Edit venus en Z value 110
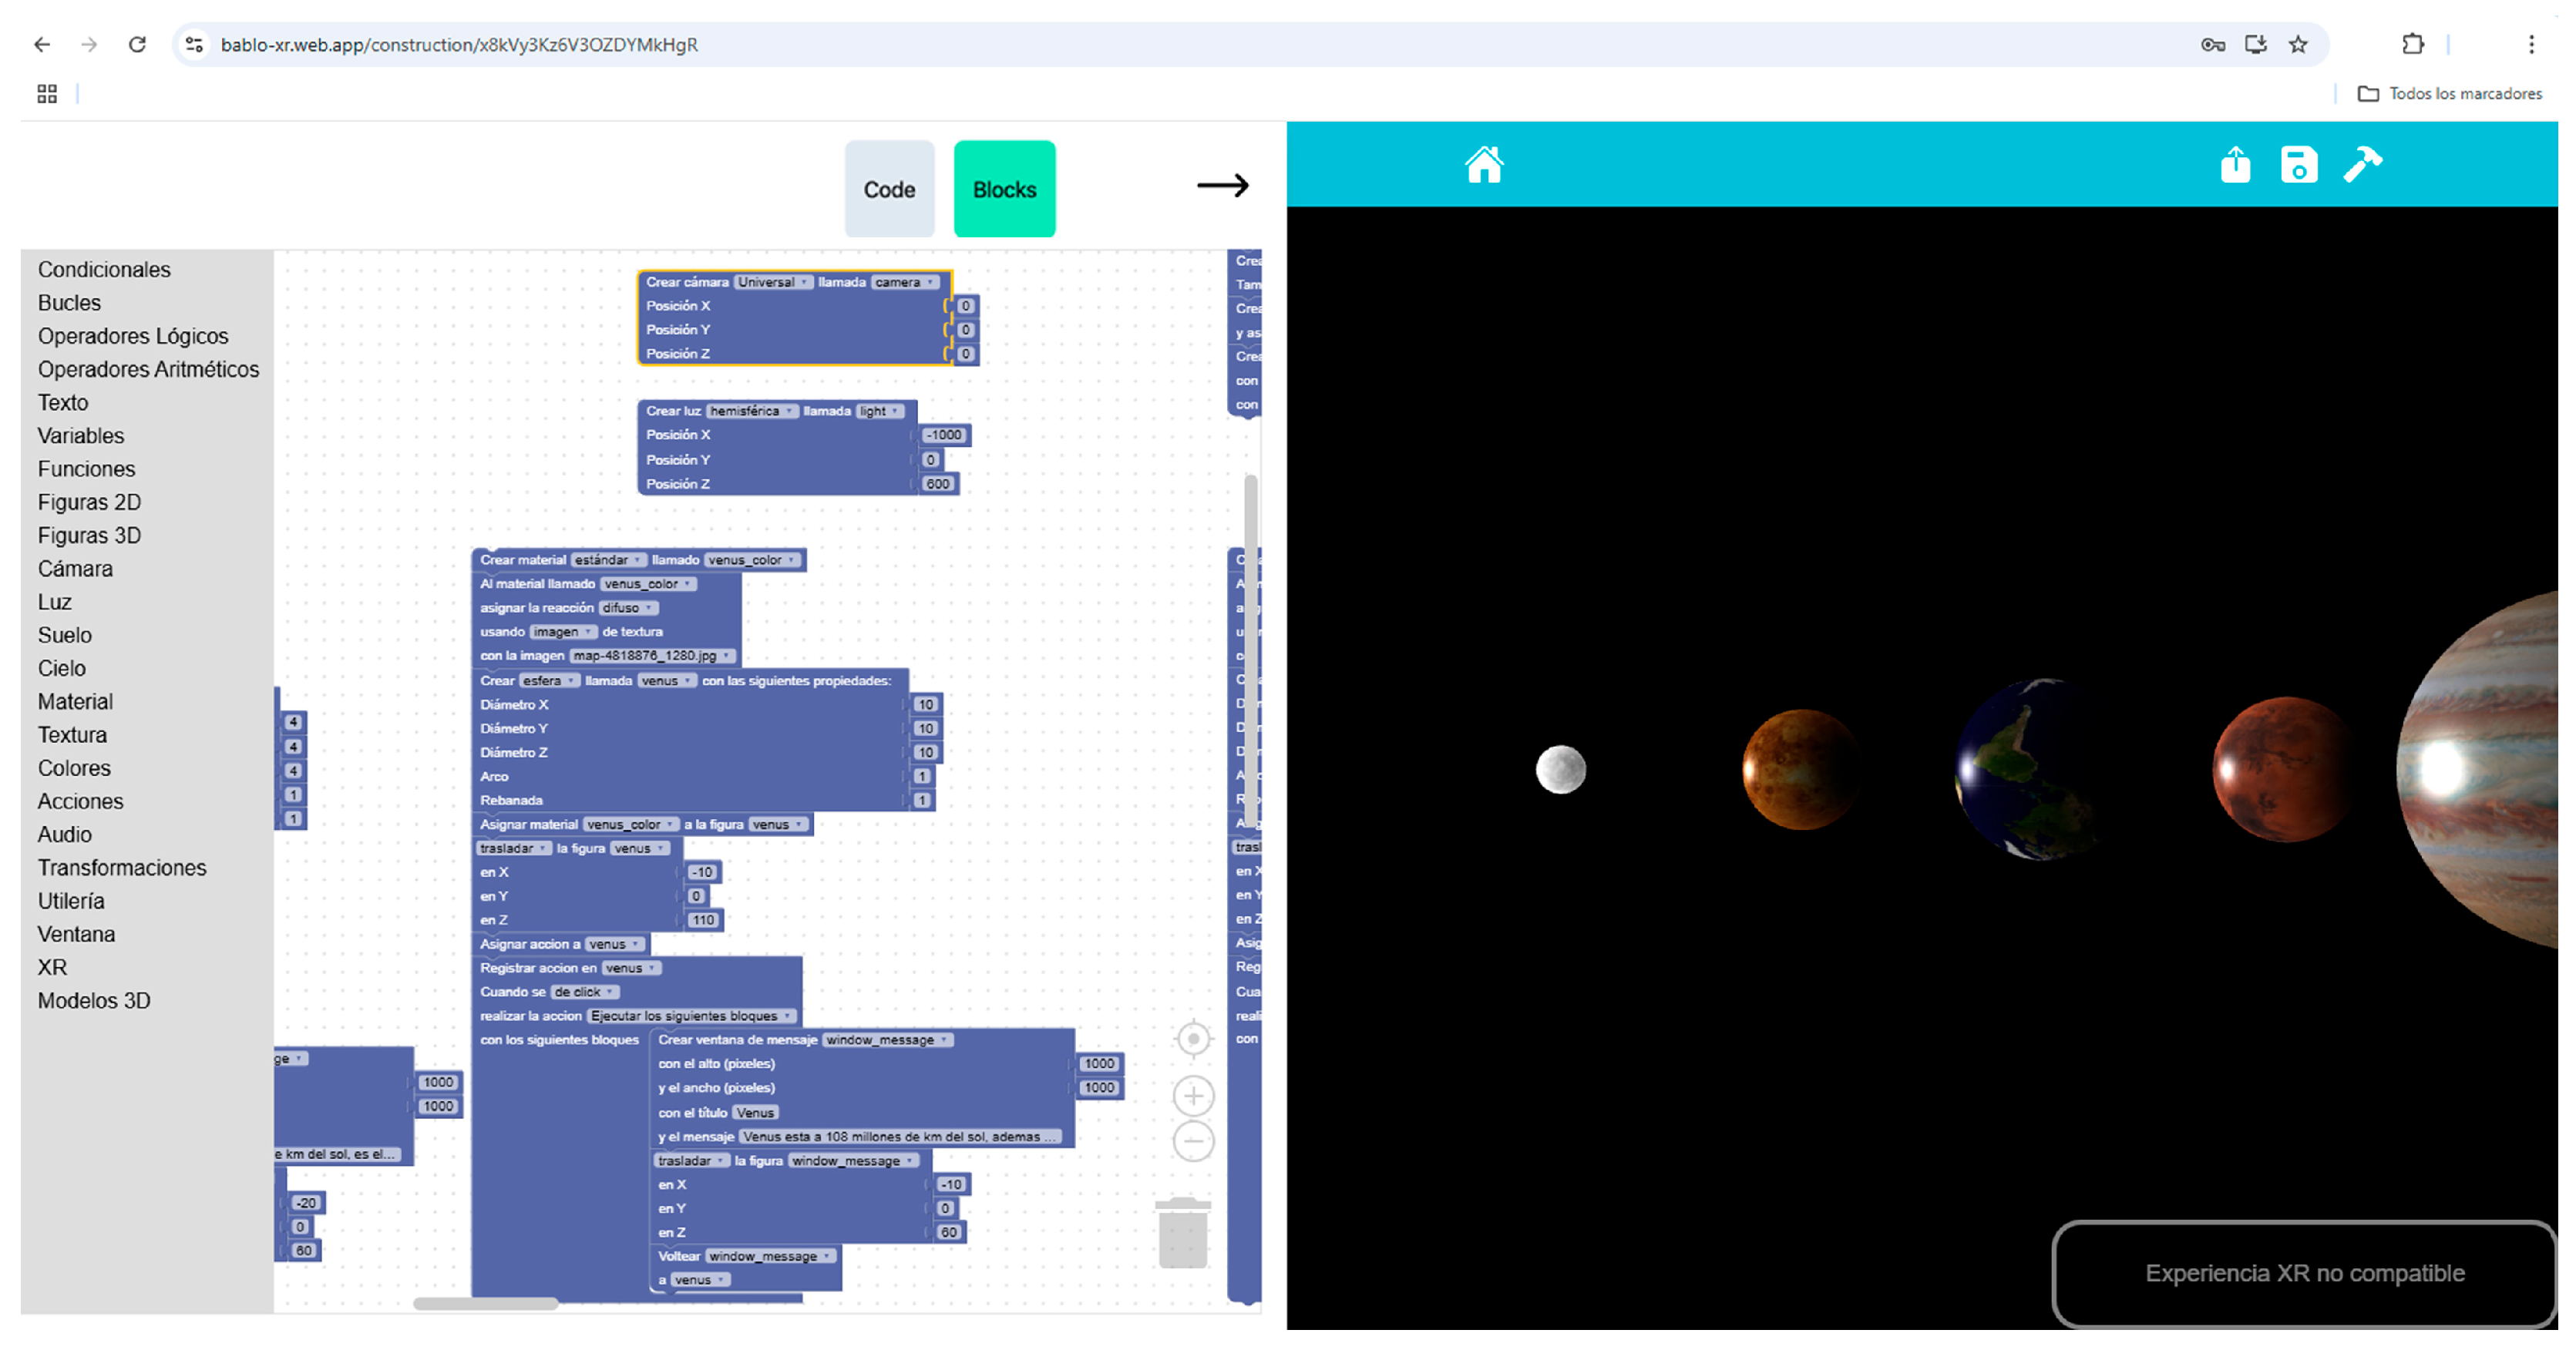 (x=703, y=920)
